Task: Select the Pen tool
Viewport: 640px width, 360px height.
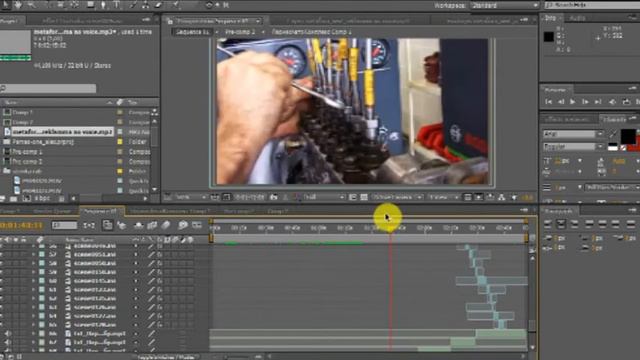Action: point(104,5)
